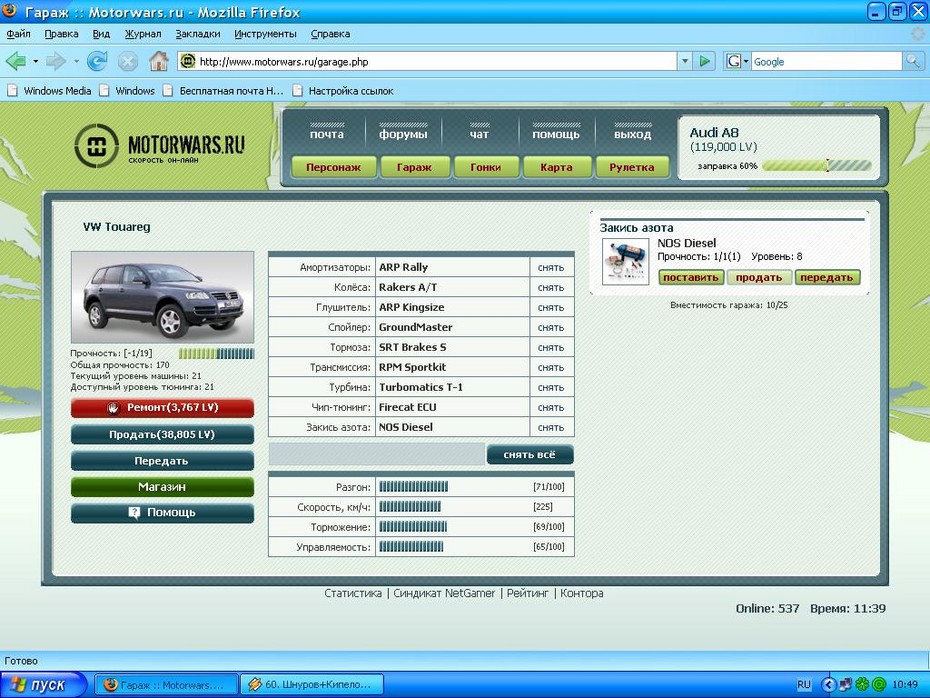
Task: Click the RU language indicator in tray
Action: click(804, 684)
